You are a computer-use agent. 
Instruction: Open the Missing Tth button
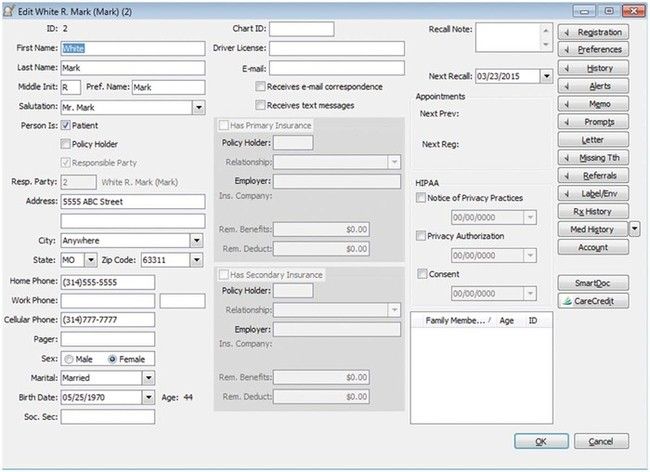point(592,157)
